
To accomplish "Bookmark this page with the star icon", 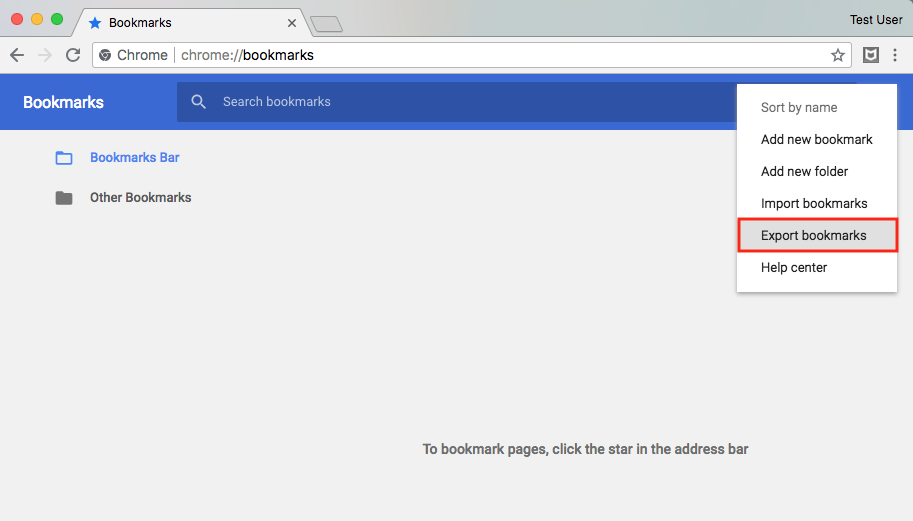I will [837, 55].
